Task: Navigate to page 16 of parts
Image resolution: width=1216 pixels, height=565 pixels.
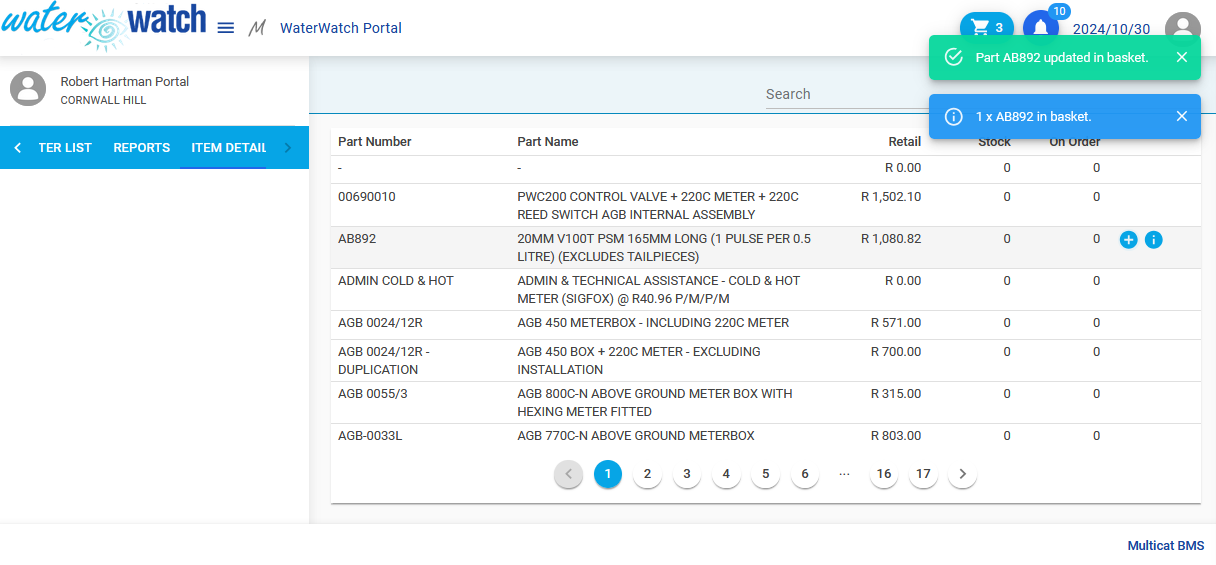Action: pos(884,474)
